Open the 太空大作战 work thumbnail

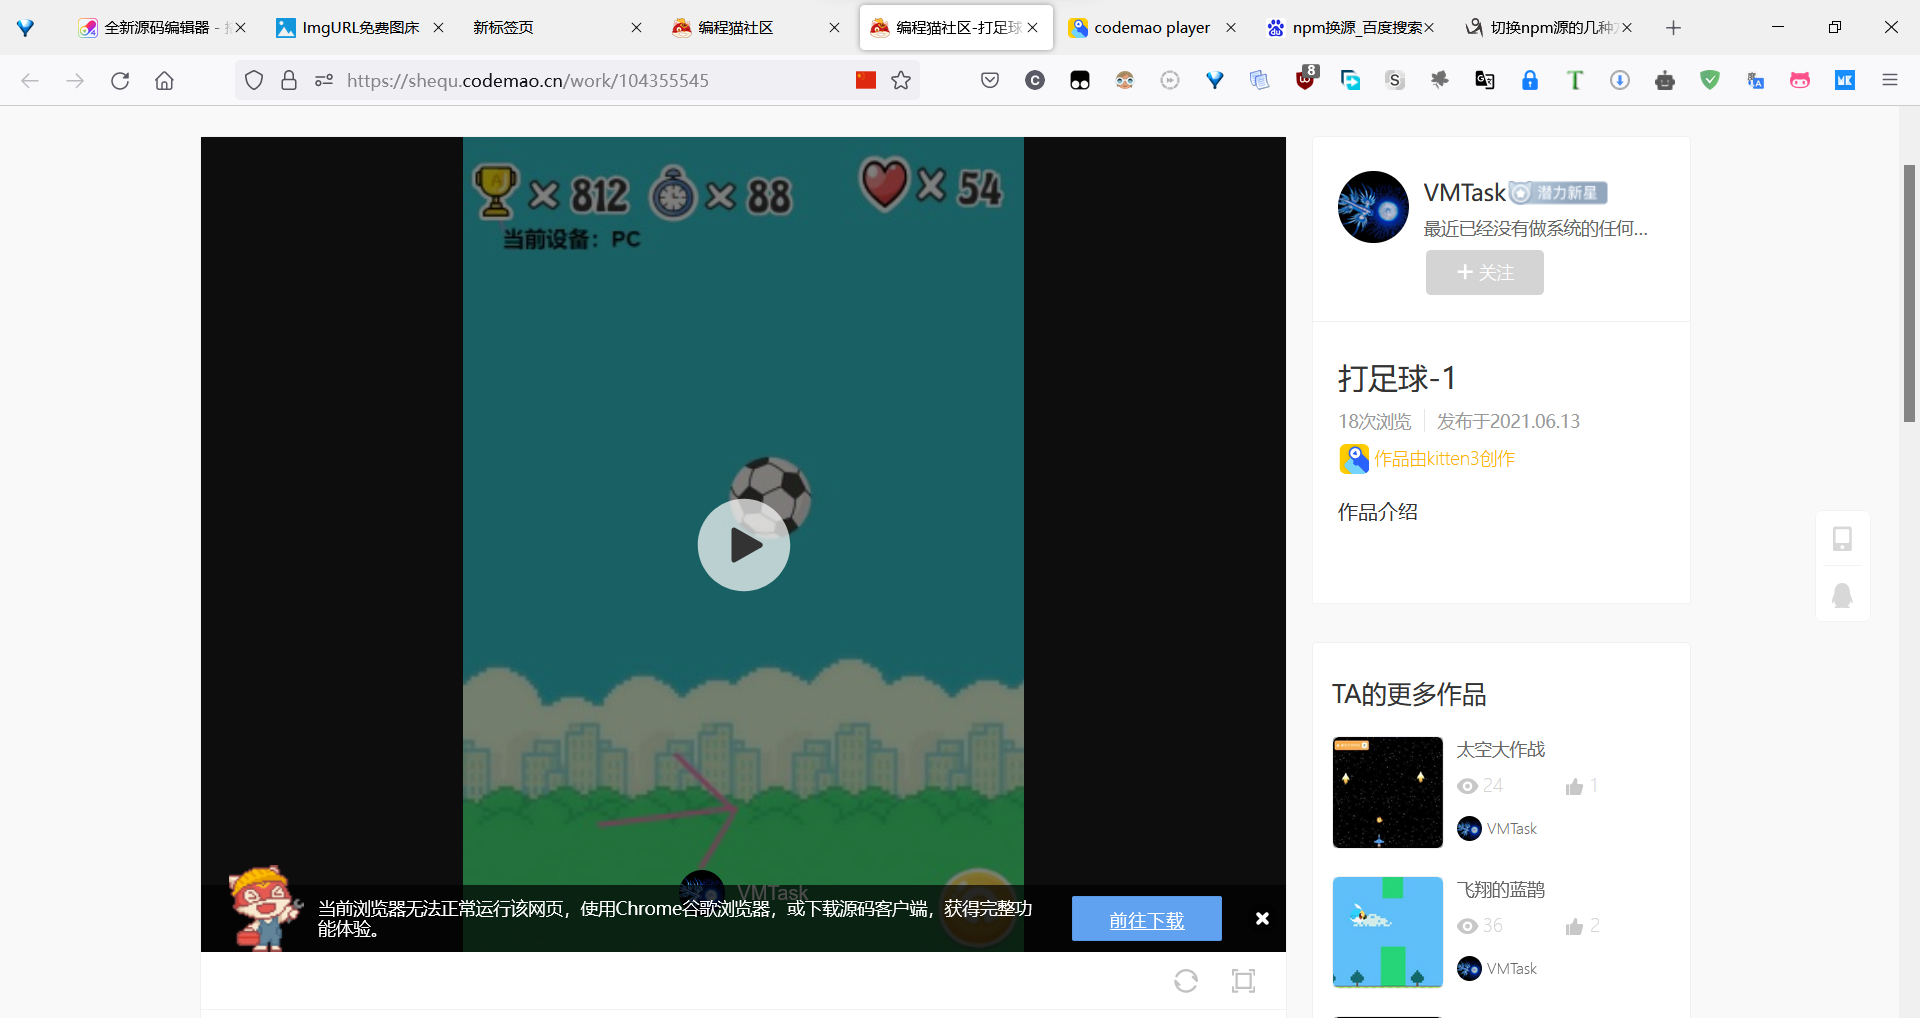(1388, 792)
